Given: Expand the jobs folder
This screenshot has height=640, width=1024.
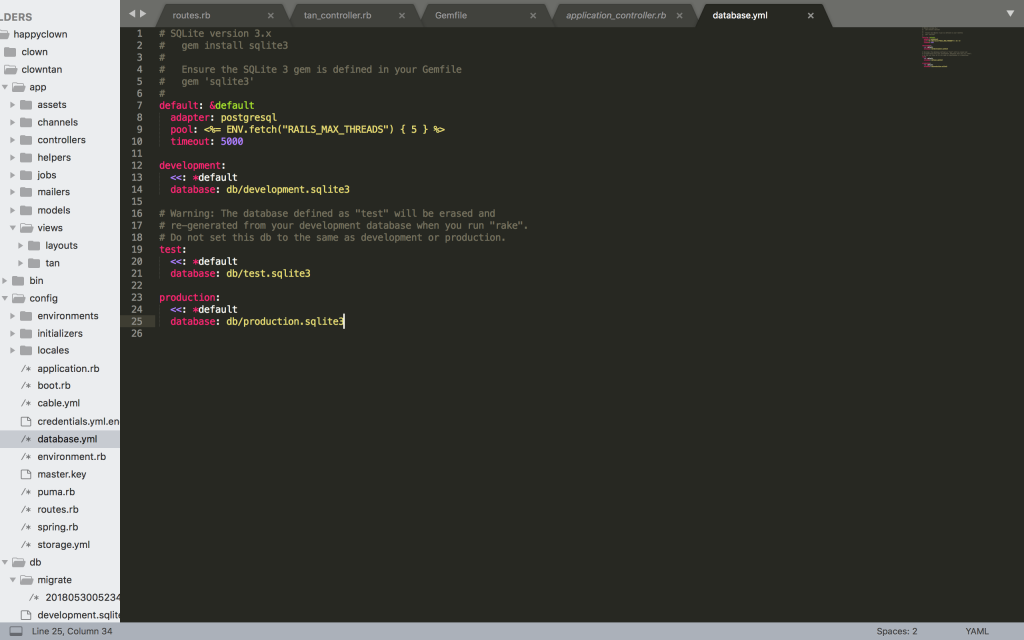Looking at the screenshot, I should tap(12, 175).
